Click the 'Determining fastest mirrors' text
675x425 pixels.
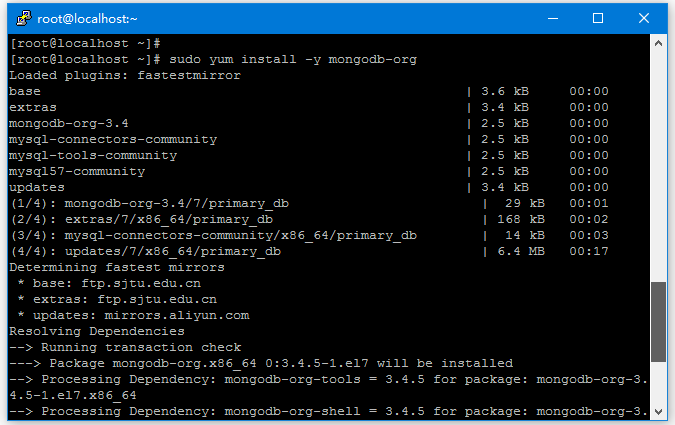[x=117, y=267]
